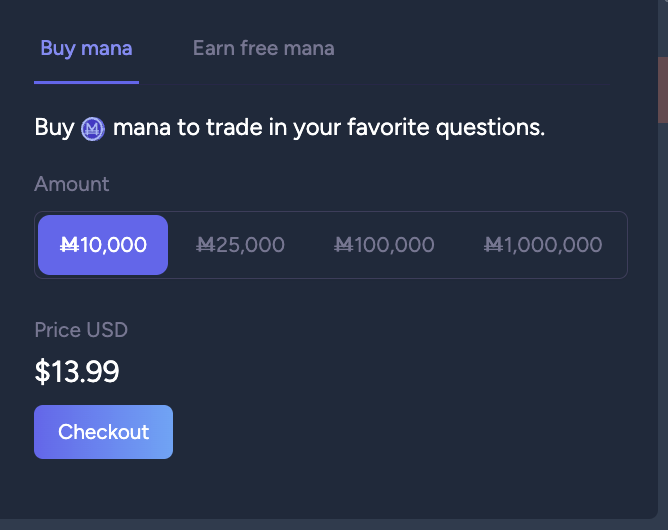The width and height of the screenshot is (668, 530).
Task: Click the blue underline under Buy mana
Action: click(86, 82)
